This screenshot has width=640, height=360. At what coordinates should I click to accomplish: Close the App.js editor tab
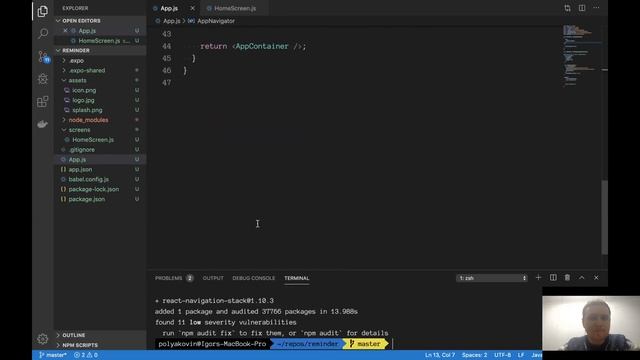192,8
